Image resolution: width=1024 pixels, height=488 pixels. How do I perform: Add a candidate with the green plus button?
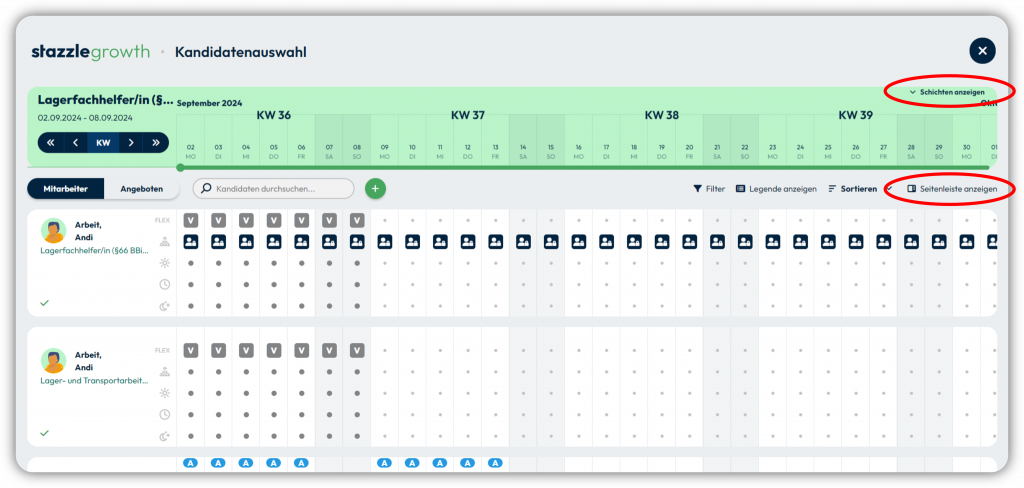tap(375, 188)
